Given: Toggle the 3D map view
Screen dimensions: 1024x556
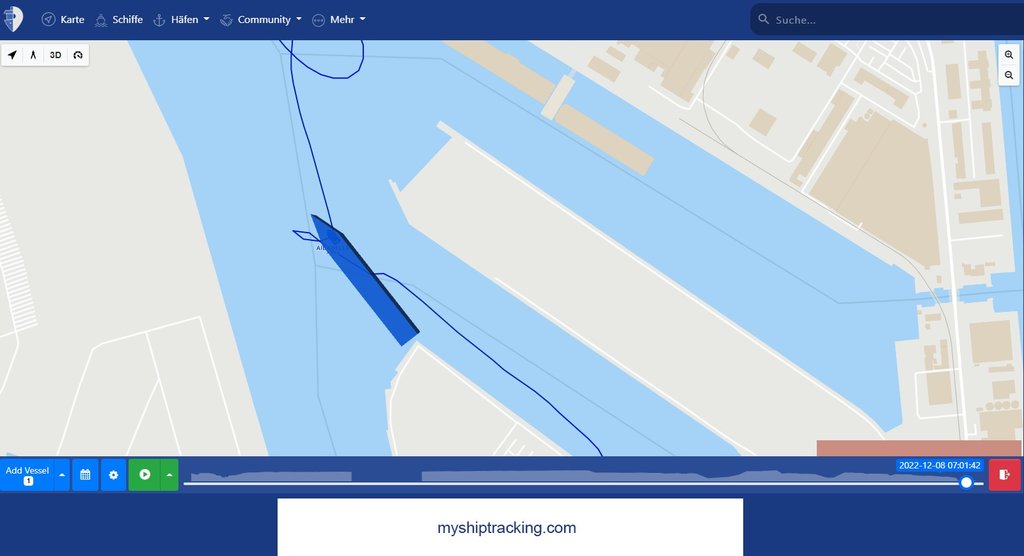Looking at the screenshot, I should [56, 55].
